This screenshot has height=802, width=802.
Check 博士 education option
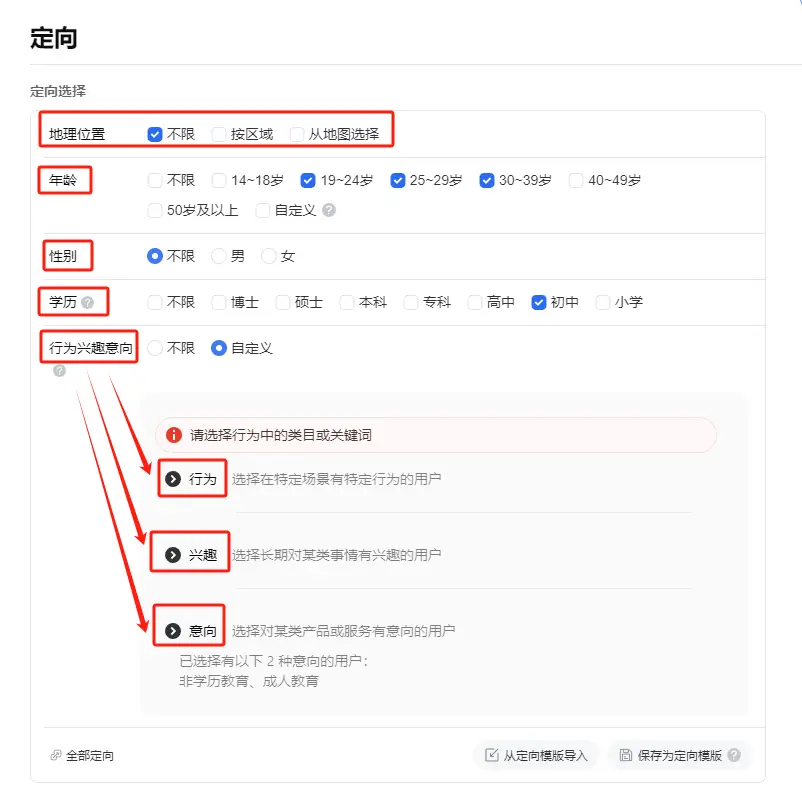(x=219, y=302)
